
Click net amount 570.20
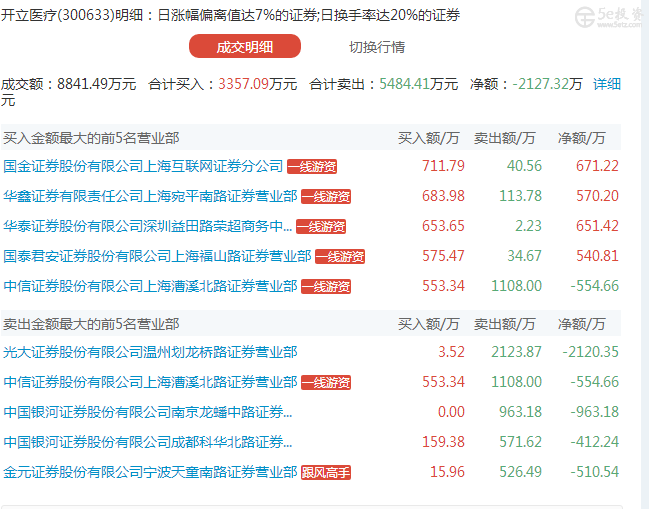[597, 196]
